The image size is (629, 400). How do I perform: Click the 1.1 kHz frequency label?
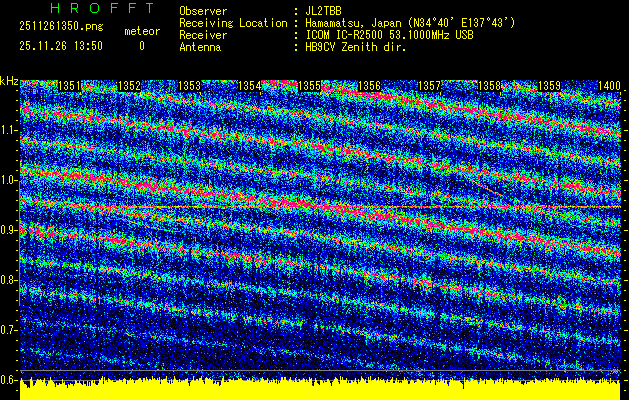[x=9, y=130]
